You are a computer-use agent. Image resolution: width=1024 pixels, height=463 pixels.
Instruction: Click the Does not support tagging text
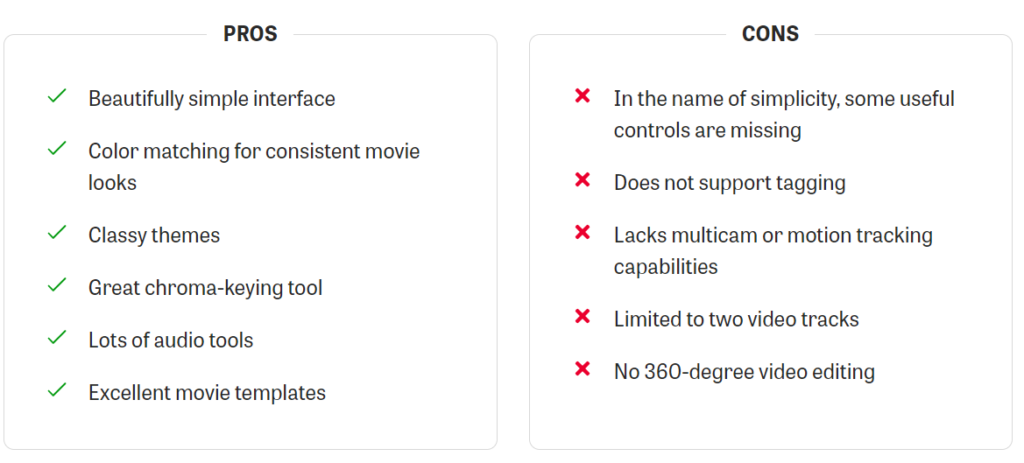[729, 183]
